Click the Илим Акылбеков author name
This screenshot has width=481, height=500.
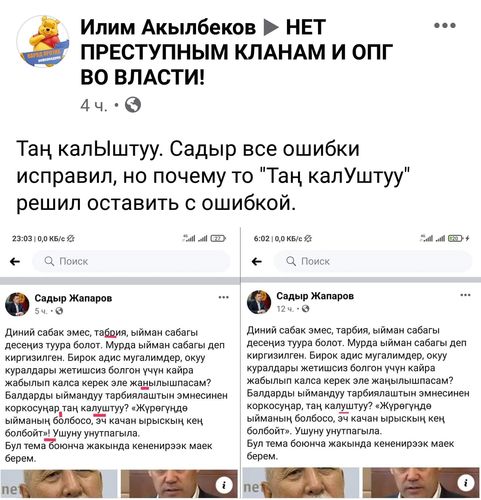point(168,27)
